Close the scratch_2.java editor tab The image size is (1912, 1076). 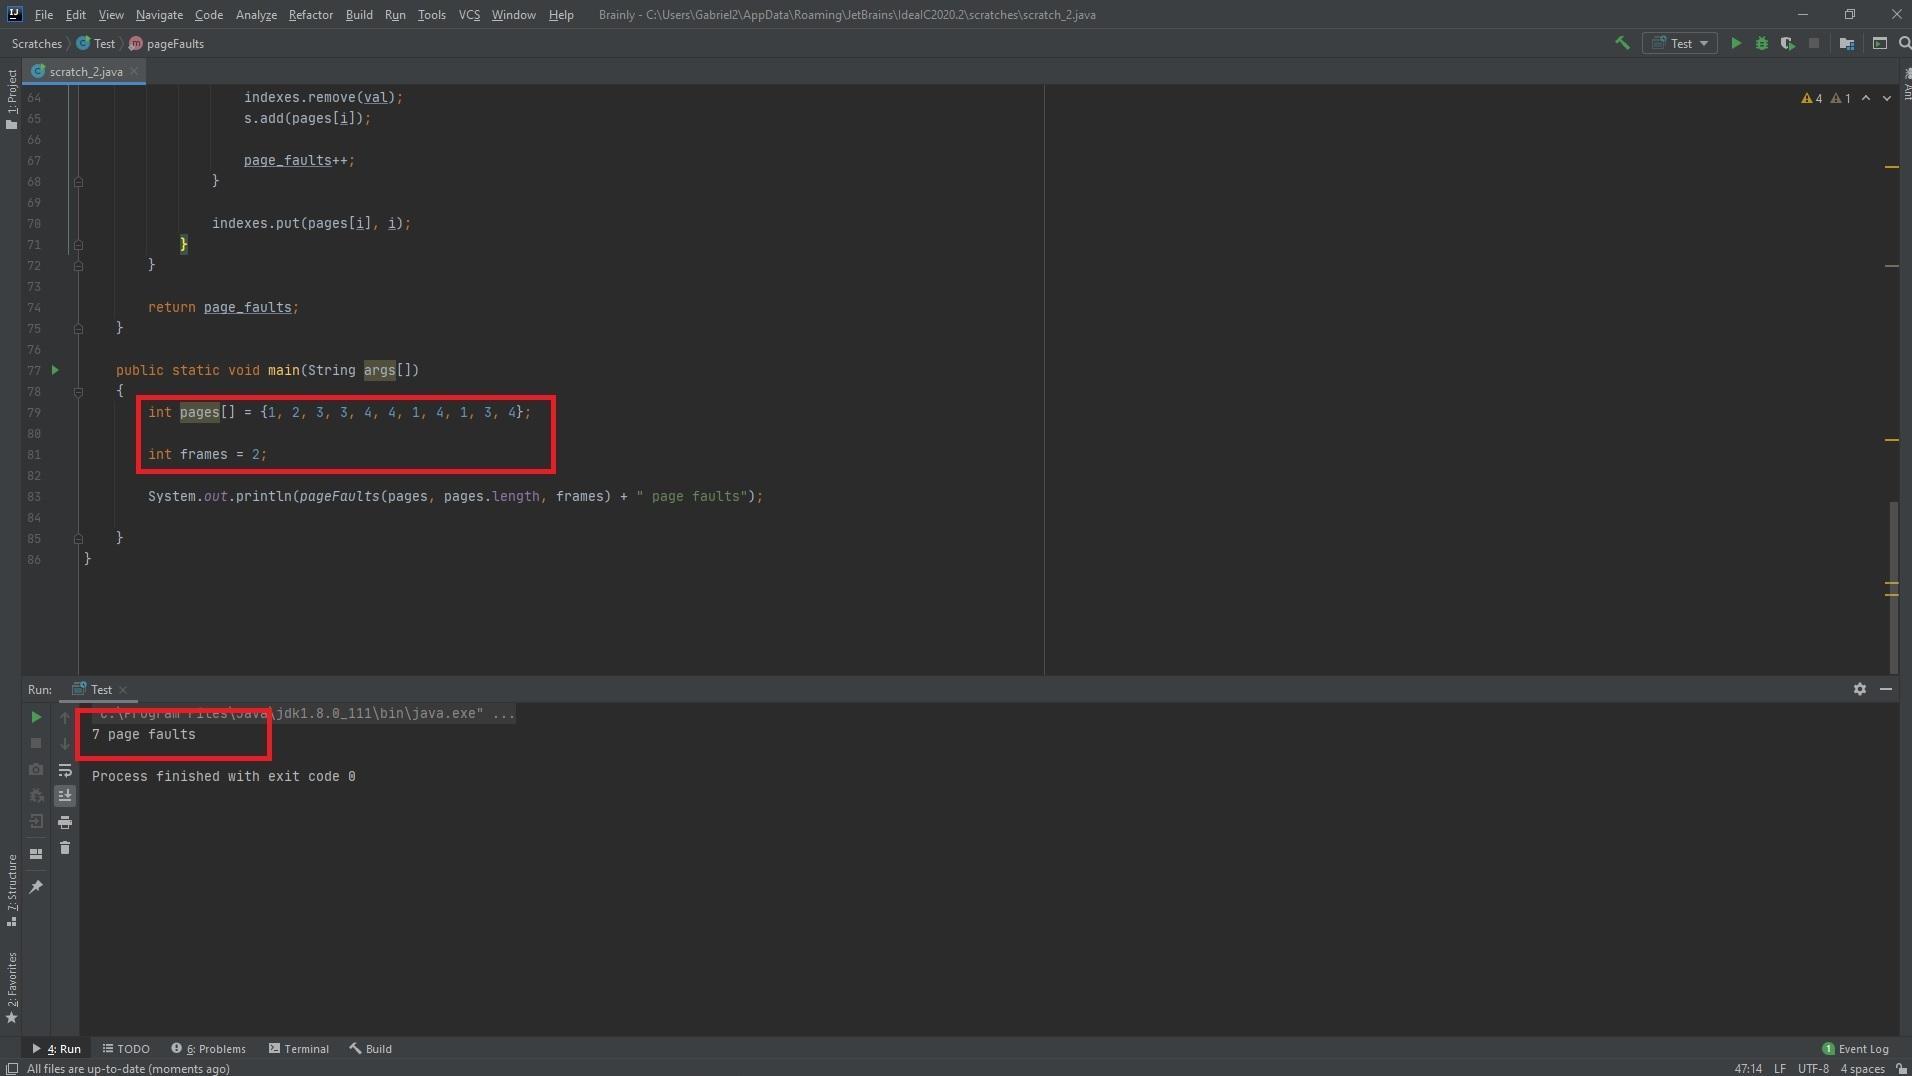[134, 71]
